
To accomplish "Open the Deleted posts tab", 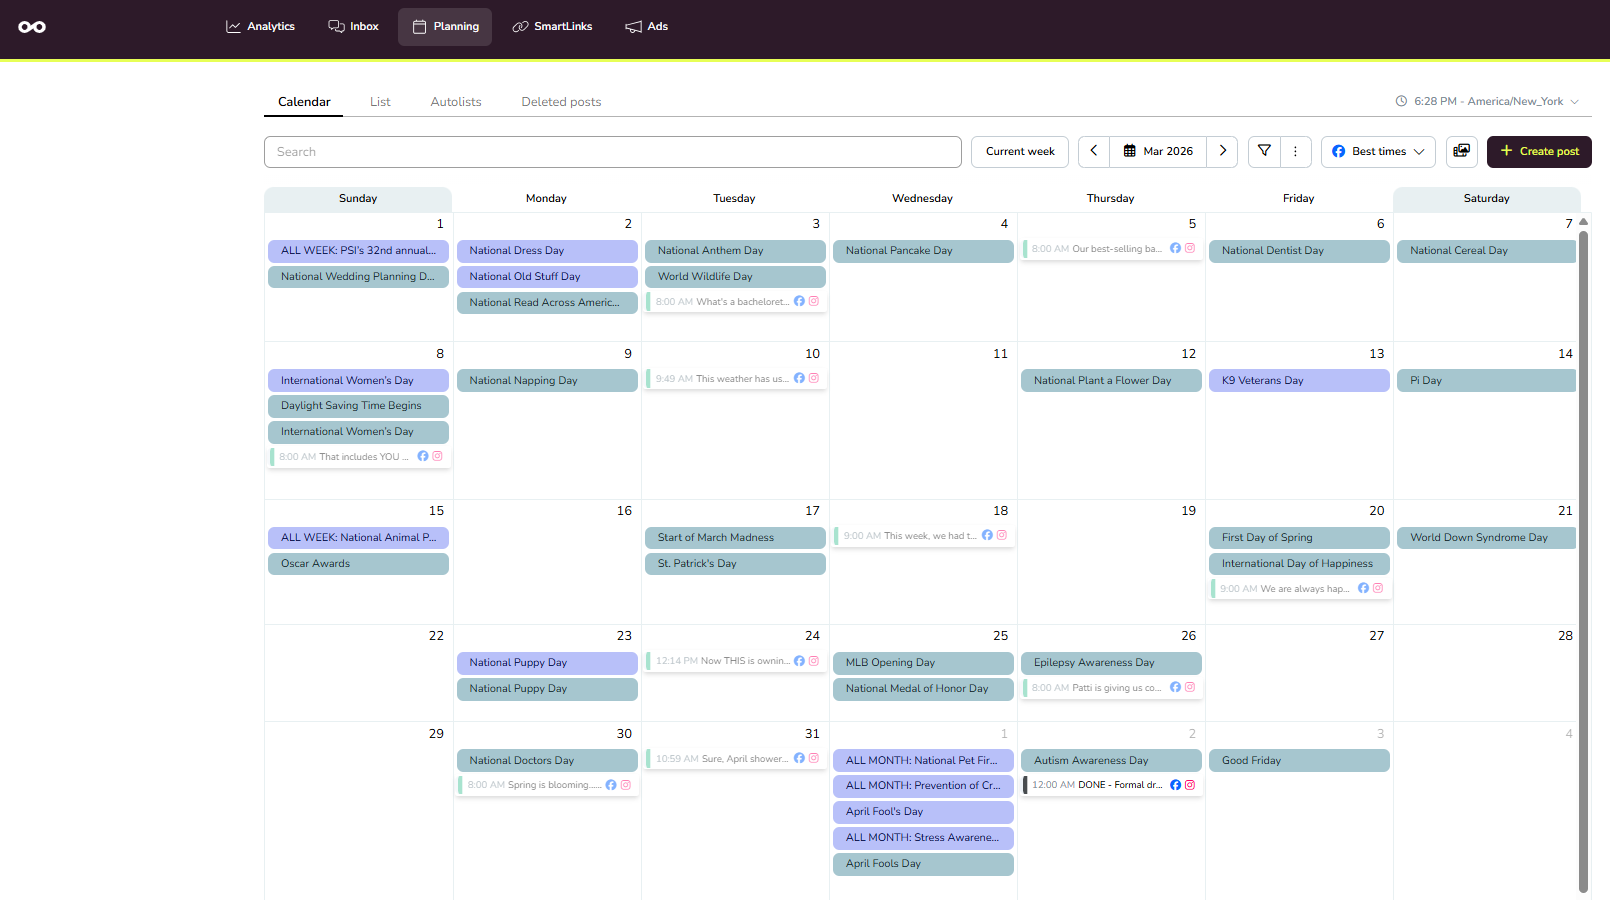I will [x=561, y=101].
